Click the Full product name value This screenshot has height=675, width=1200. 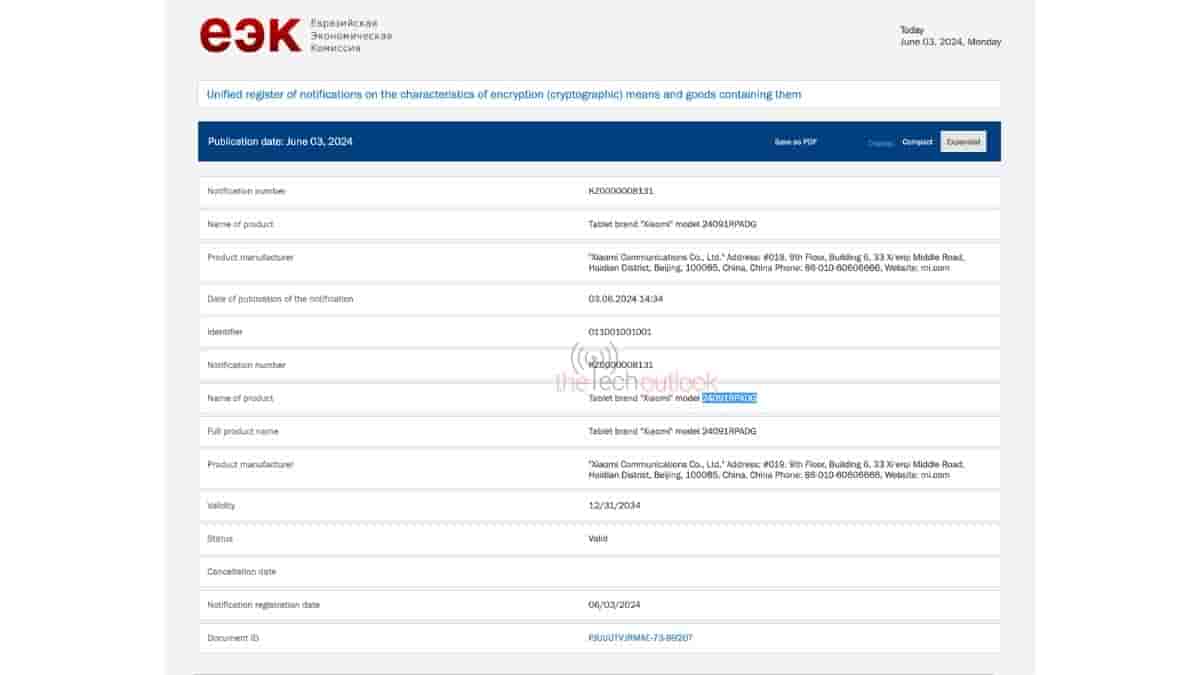point(672,431)
